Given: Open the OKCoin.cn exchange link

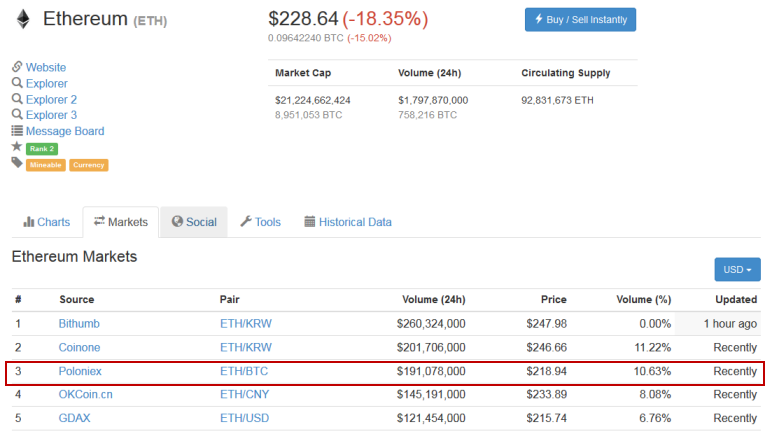Looking at the screenshot, I should click(x=85, y=395).
